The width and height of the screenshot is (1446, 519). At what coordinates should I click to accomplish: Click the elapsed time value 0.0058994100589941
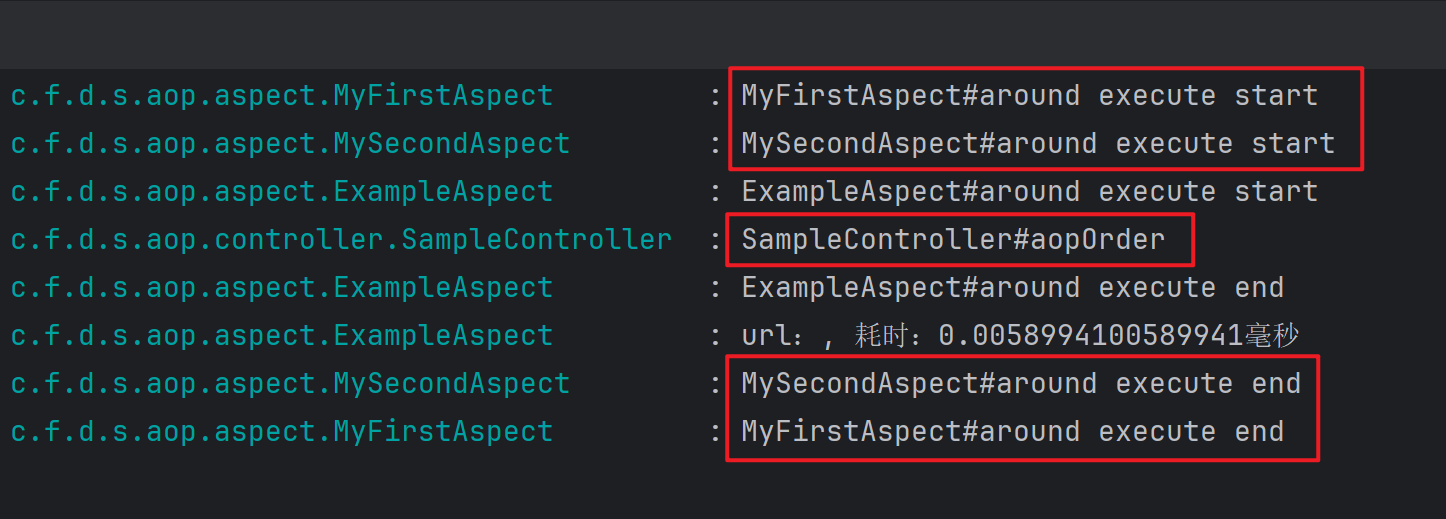1090,336
